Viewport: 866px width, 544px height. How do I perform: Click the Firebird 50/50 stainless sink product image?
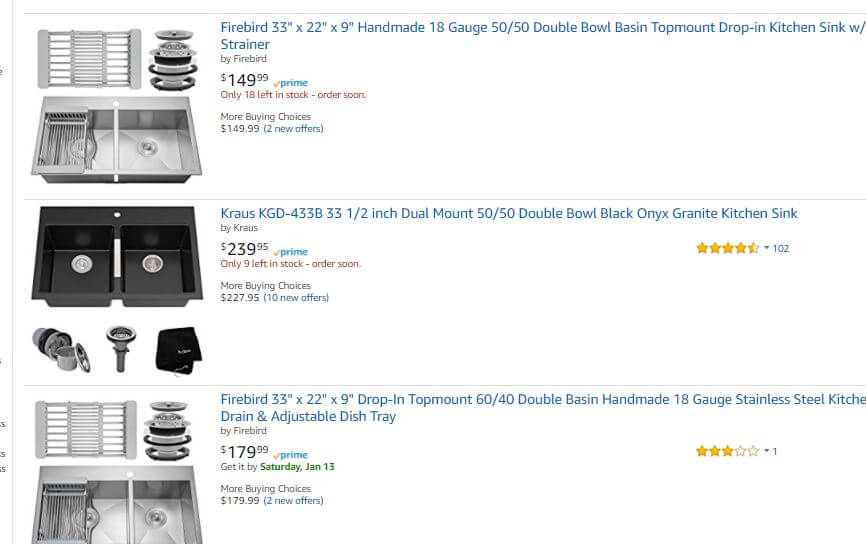point(117,105)
